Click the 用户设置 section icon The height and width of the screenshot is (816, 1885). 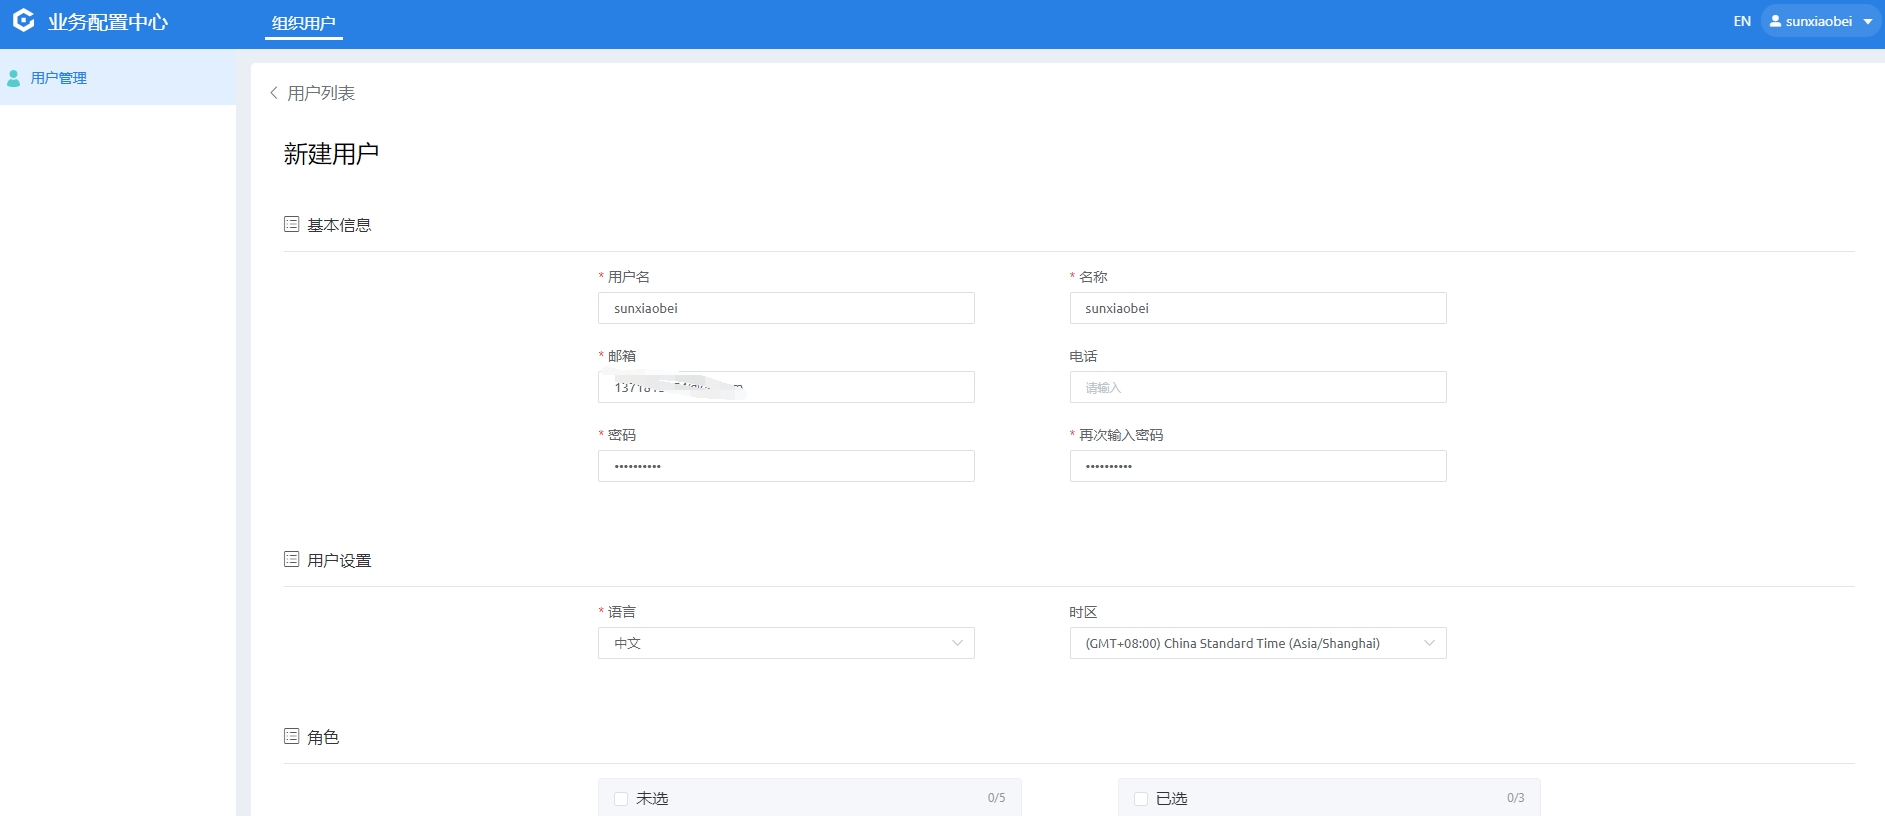point(292,559)
